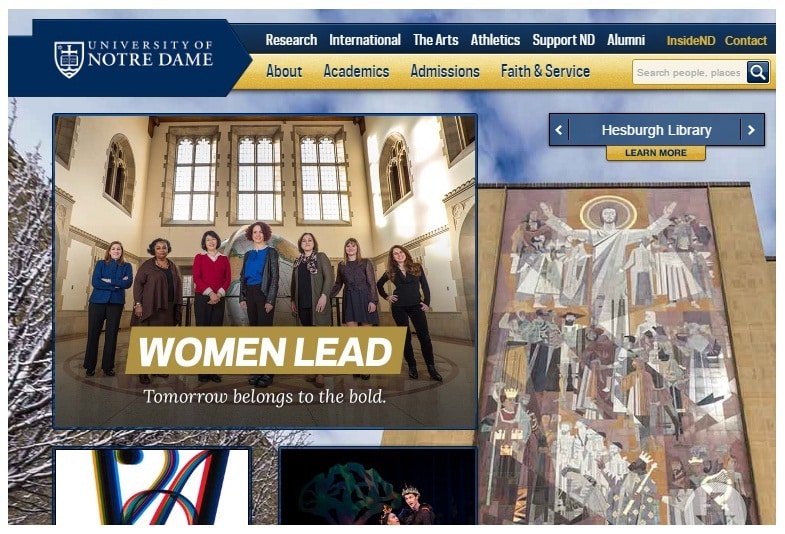Click the Notre Dame shield logo
Image resolution: width=785 pixels, height=534 pixels.
(69, 60)
